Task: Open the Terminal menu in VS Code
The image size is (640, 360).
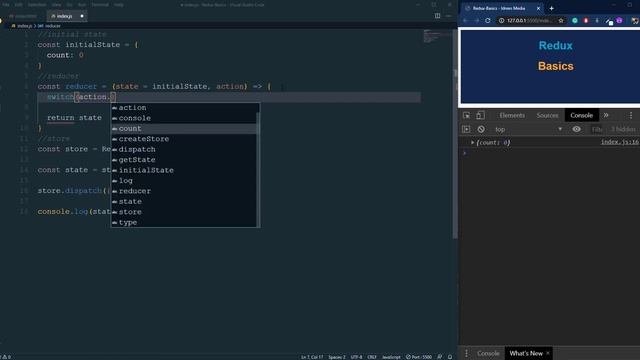Action: pos(100,4)
